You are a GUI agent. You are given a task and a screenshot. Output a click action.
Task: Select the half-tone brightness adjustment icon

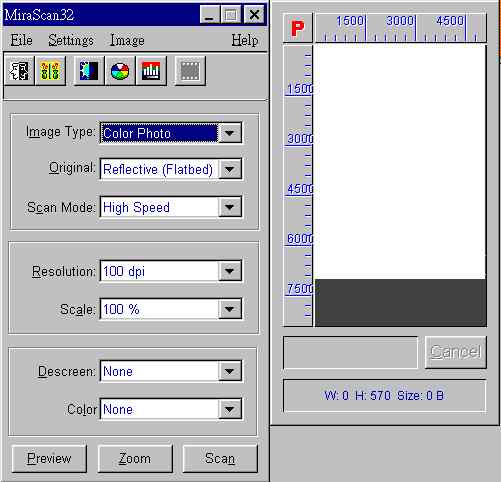[88, 71]
